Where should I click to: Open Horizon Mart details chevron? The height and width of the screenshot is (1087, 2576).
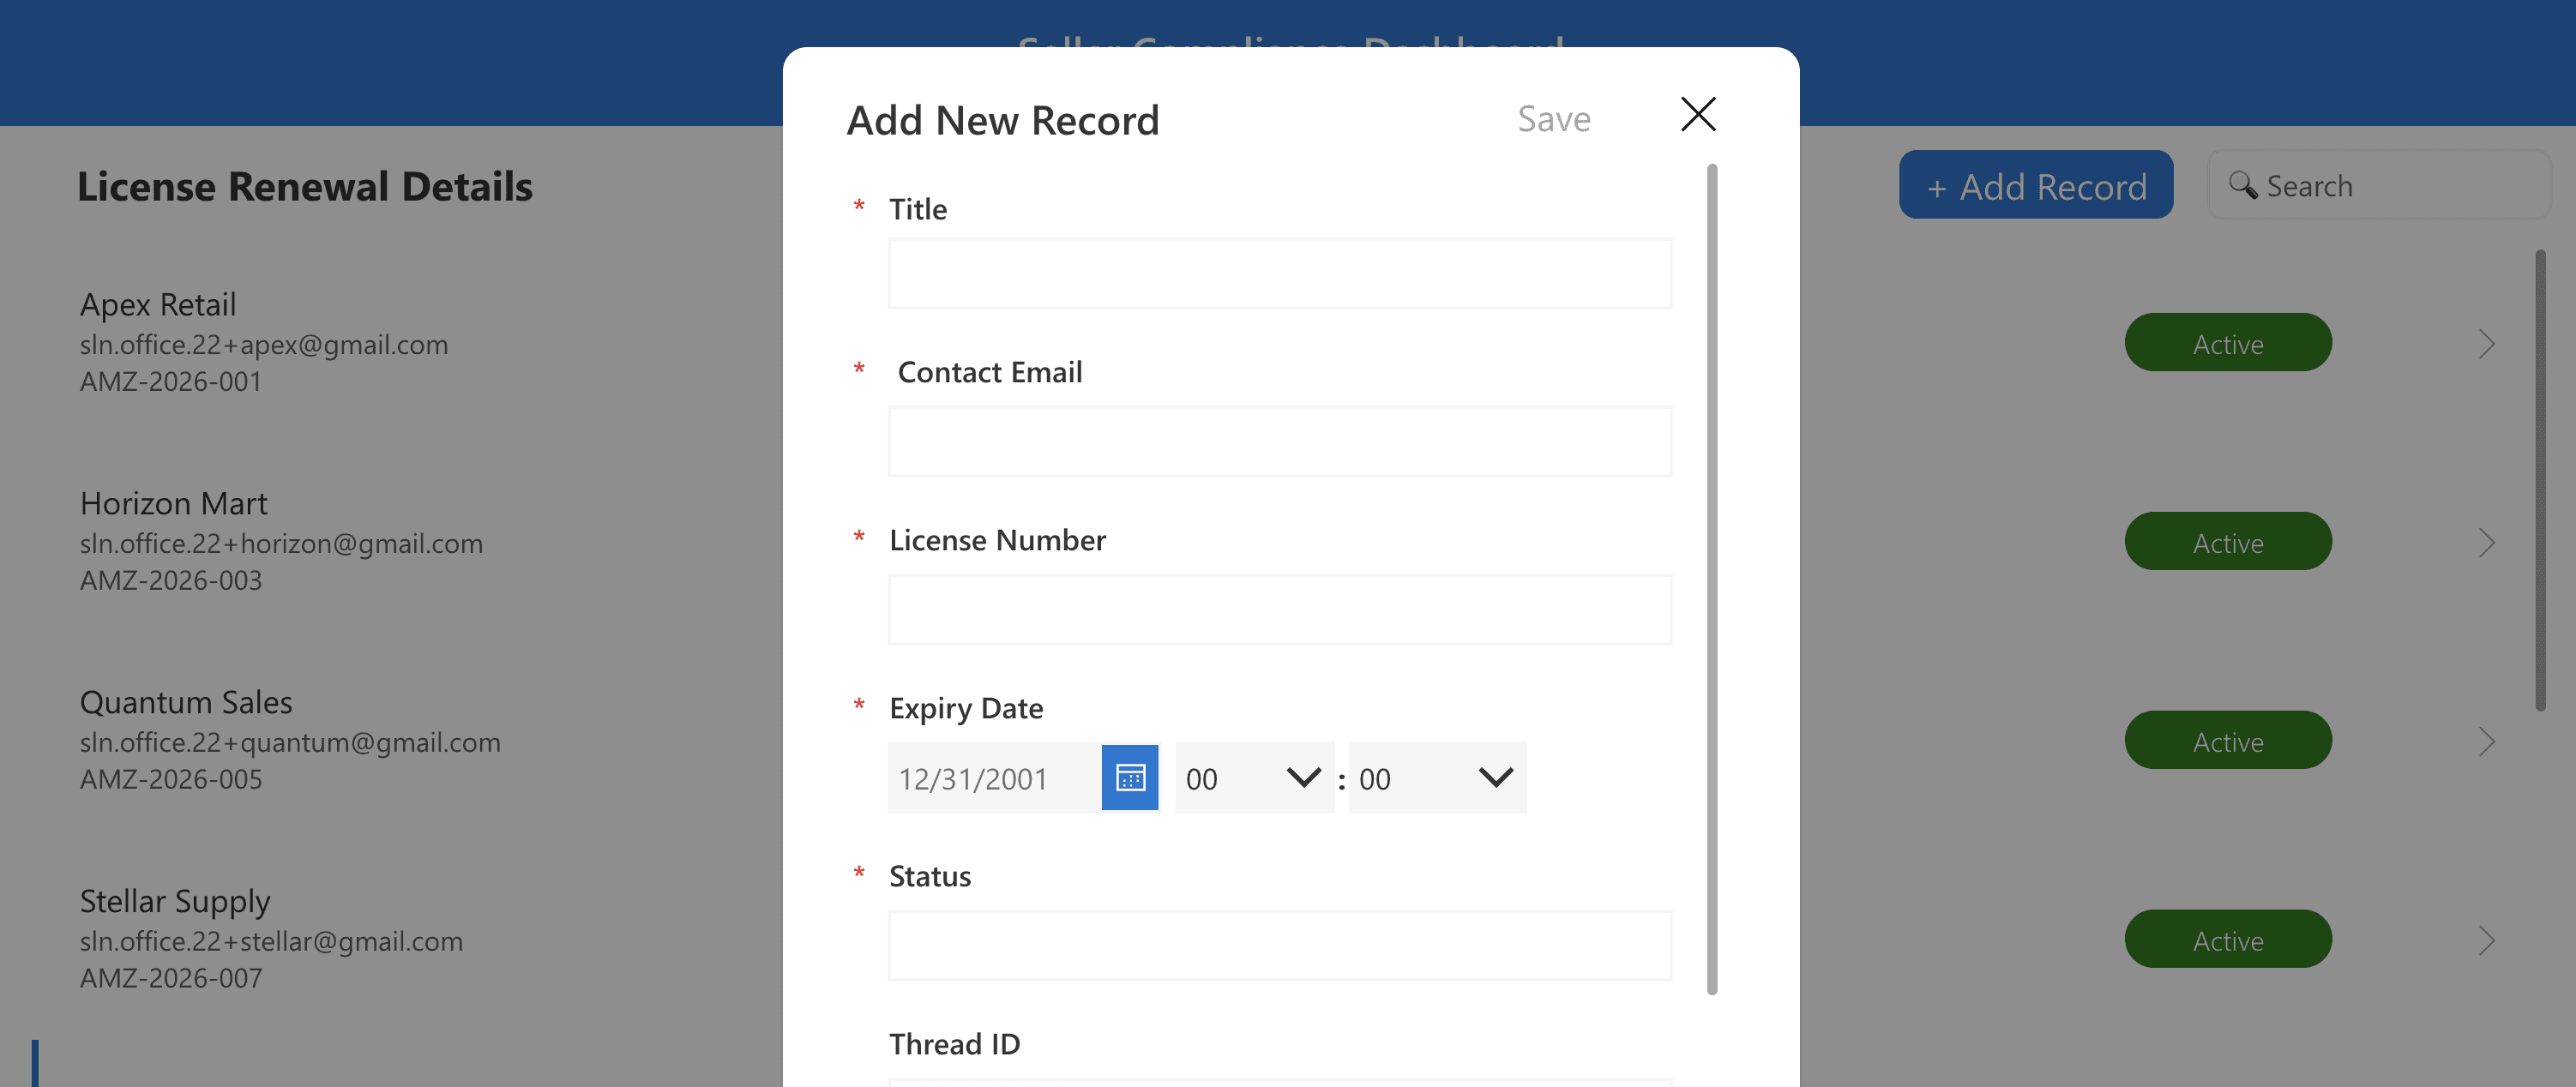coord(2486,543)
